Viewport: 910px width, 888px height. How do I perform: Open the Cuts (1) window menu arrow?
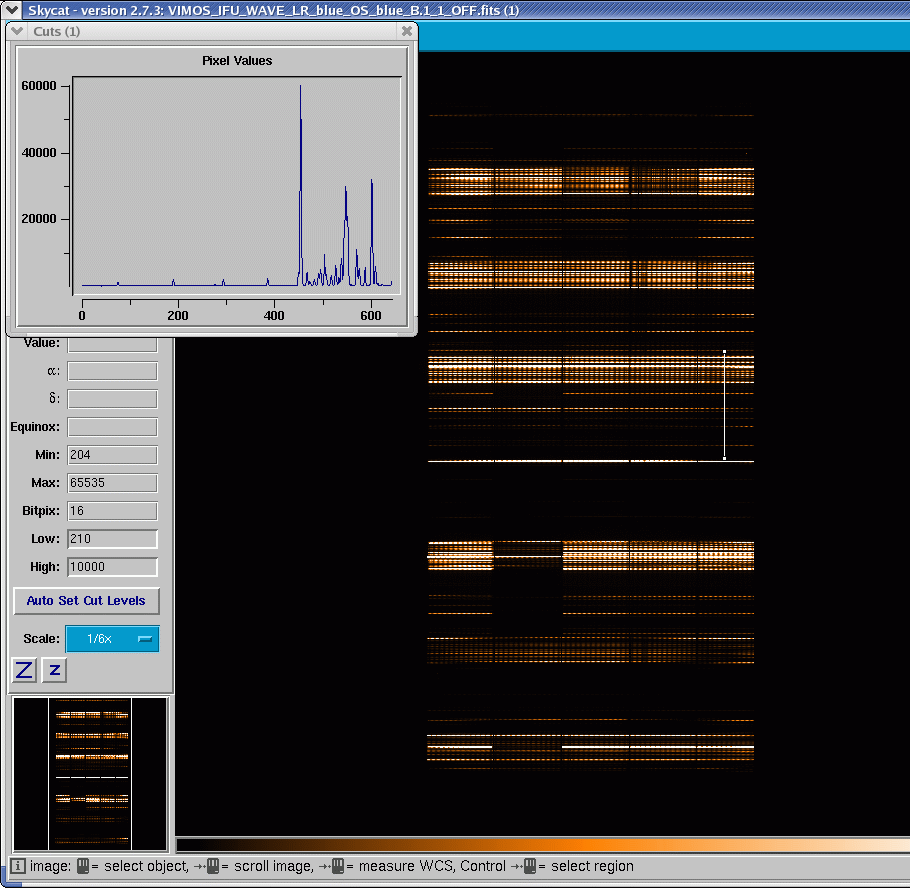pyautogui.click(x=17, y=31)
